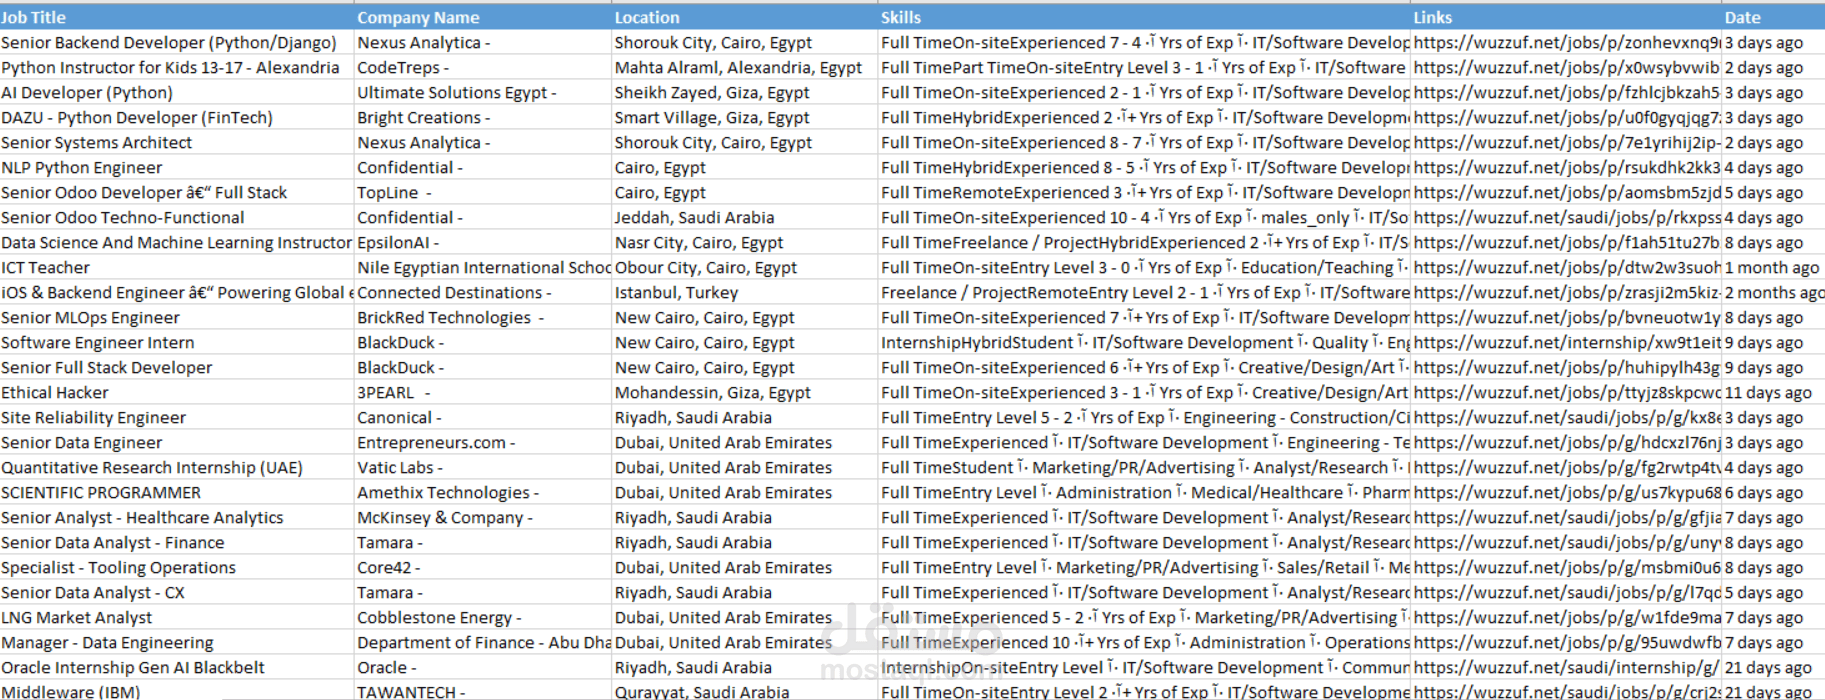This screenshot has height=700, width=1825.
Task: Select the 11 days ago date cell
Action: point(1773,392)
